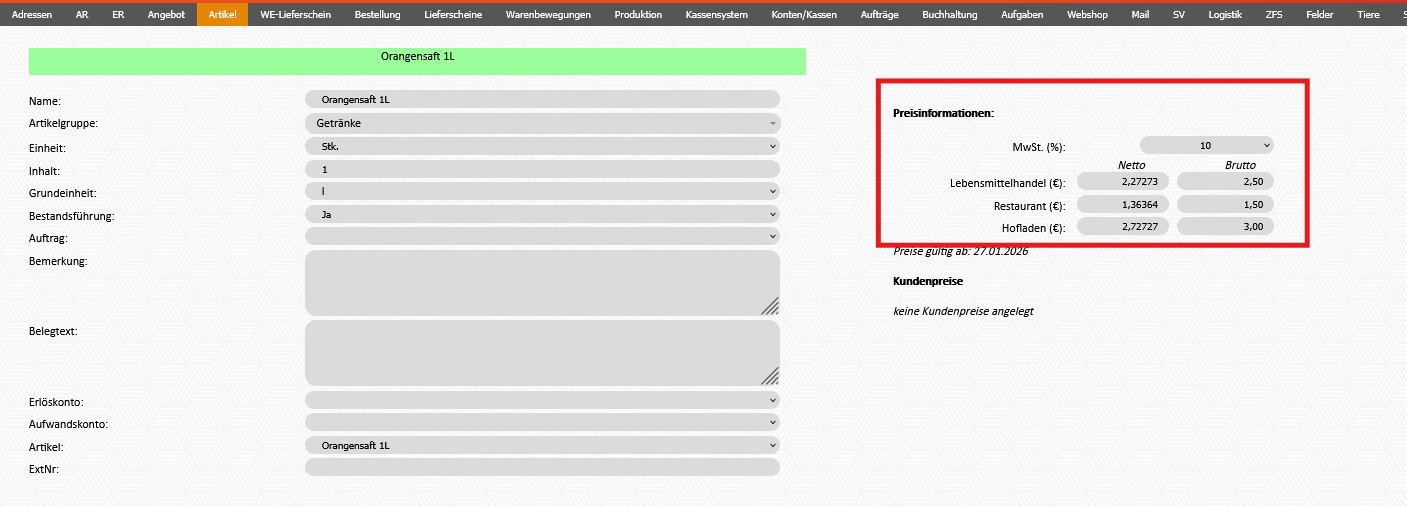The height and width of the screenshot is (507, 1407).
Task: Open the Webshop tab
Action: point(1087,15)
